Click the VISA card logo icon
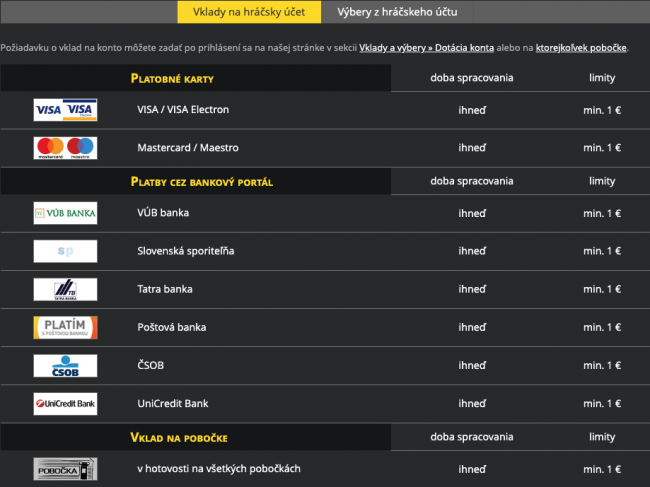 65,110
